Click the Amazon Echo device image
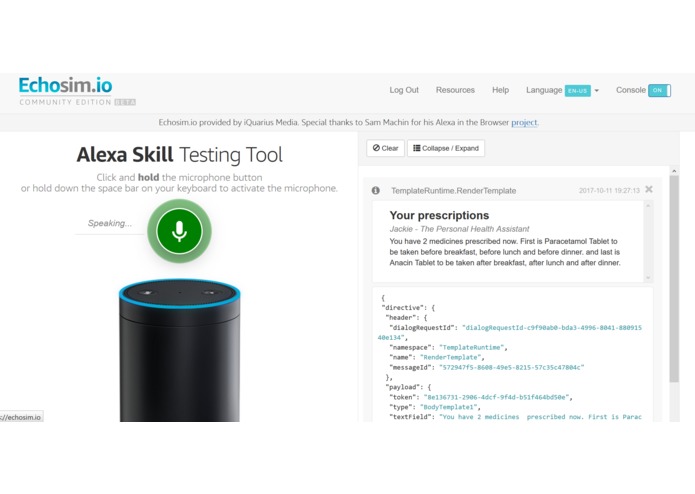Image resolution: width=695 pixels, height=494 pixels. [x=180, y=350]
